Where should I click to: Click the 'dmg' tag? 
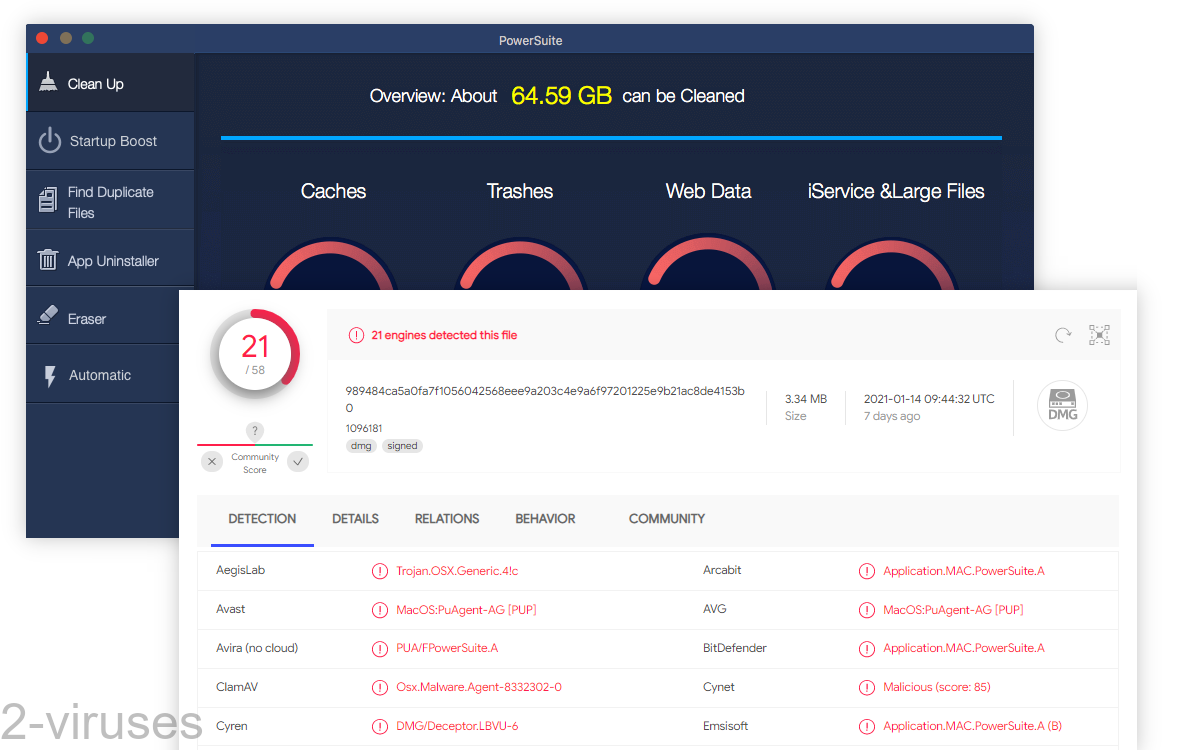point(361,446)
